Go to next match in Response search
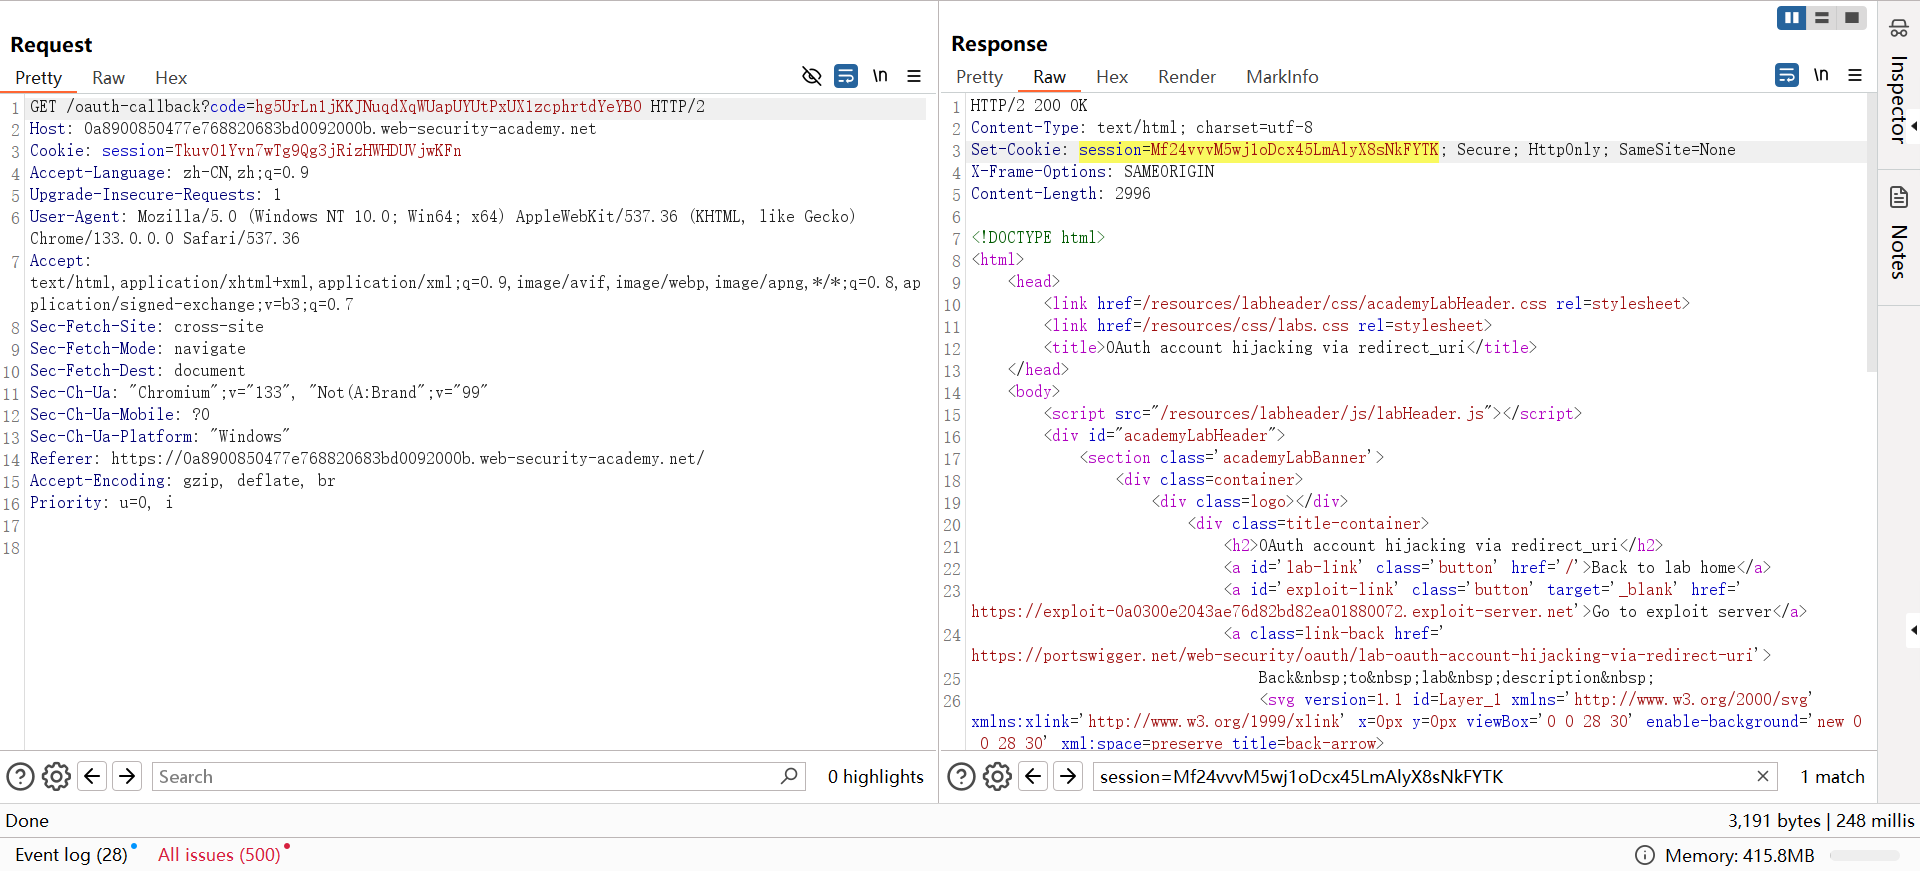Image resolution: width=1920 pixels, height=871 pixels. coord(1068,777)
